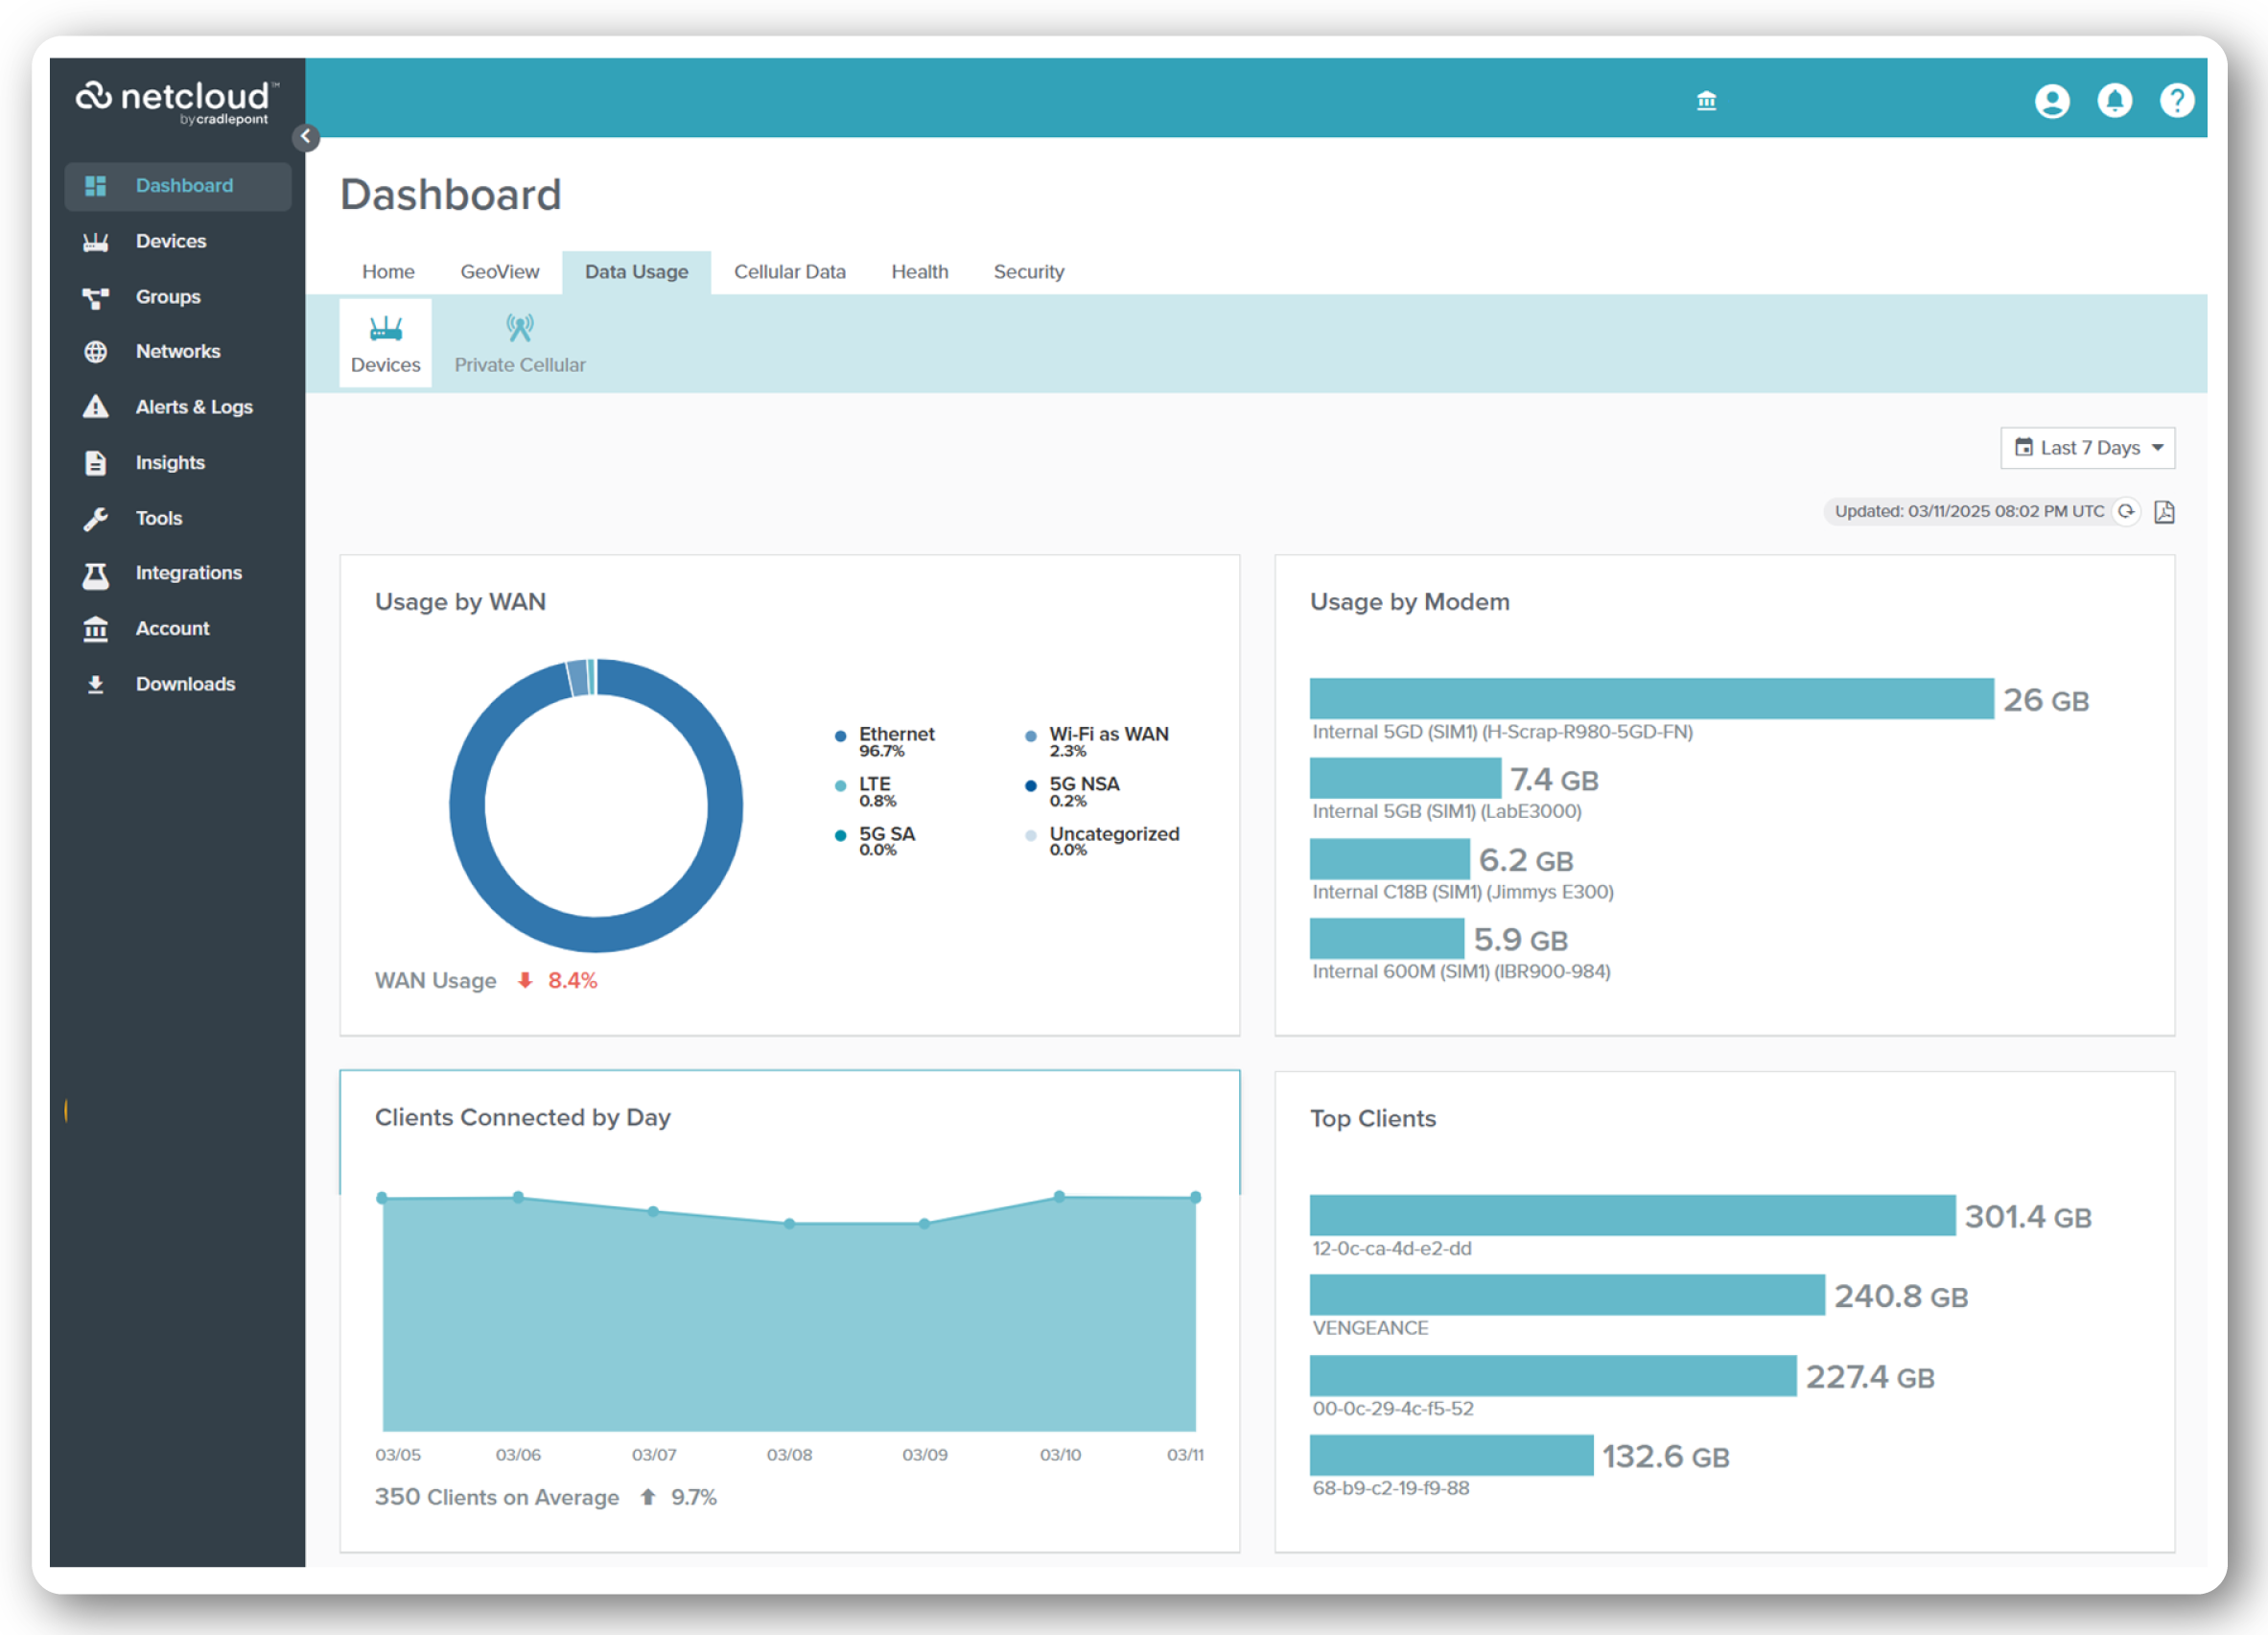This screenshot has height=1635, width=2268.
Task: Switch to the Cellular Data tab
Action: coord(789,272)
